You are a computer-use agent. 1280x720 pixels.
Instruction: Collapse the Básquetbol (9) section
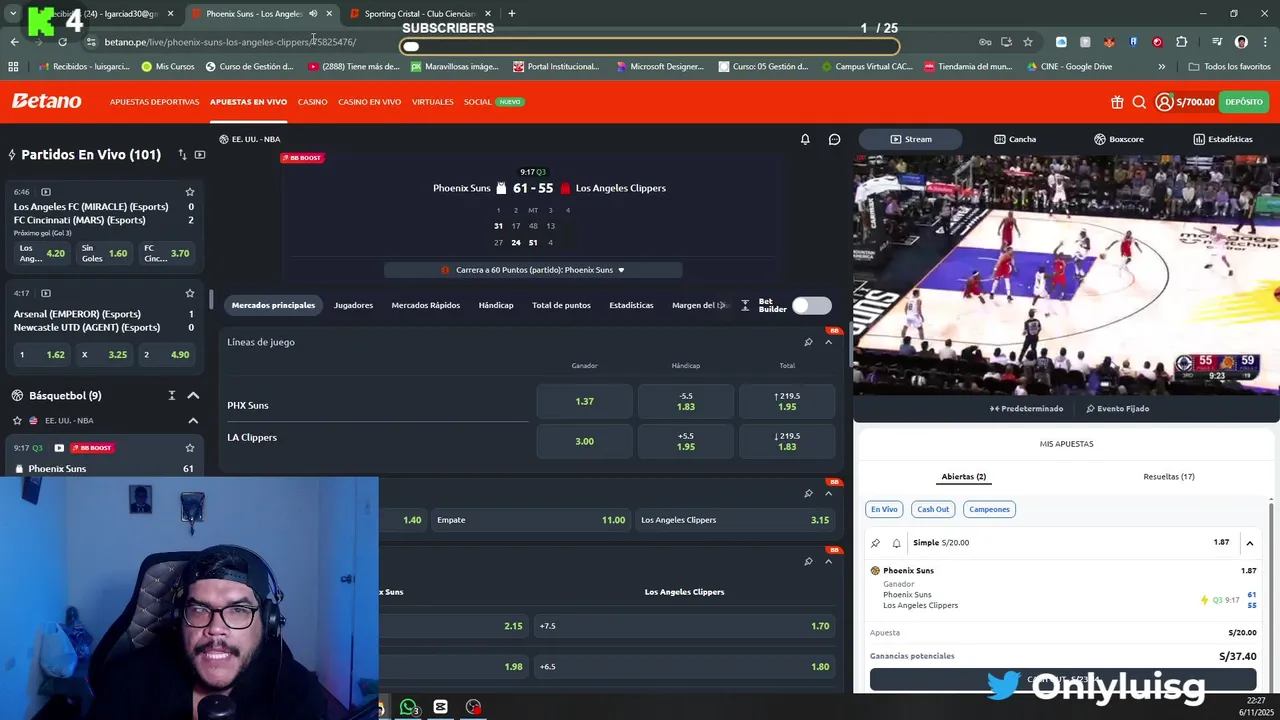point(193,396)
